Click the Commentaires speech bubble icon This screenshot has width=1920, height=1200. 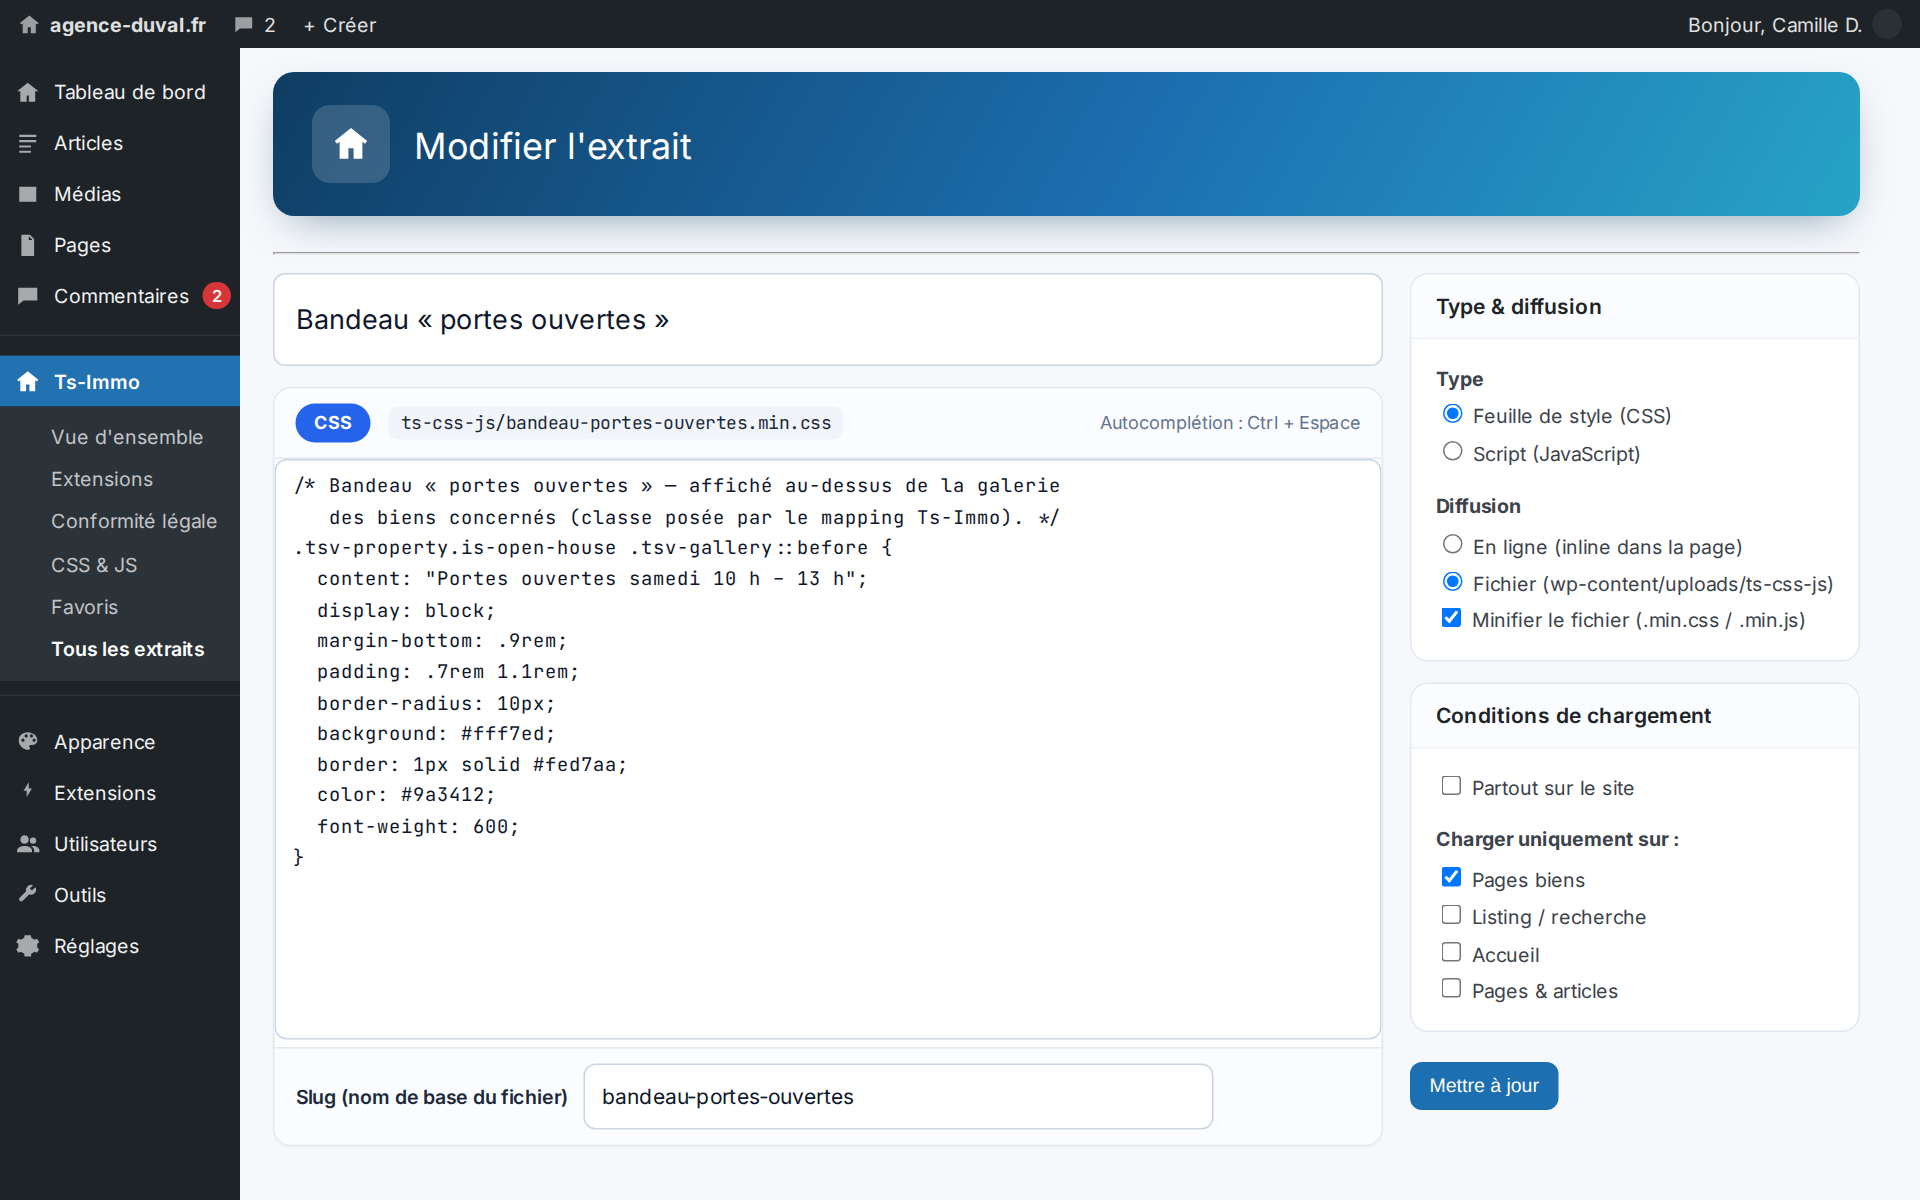coord(28,296)
